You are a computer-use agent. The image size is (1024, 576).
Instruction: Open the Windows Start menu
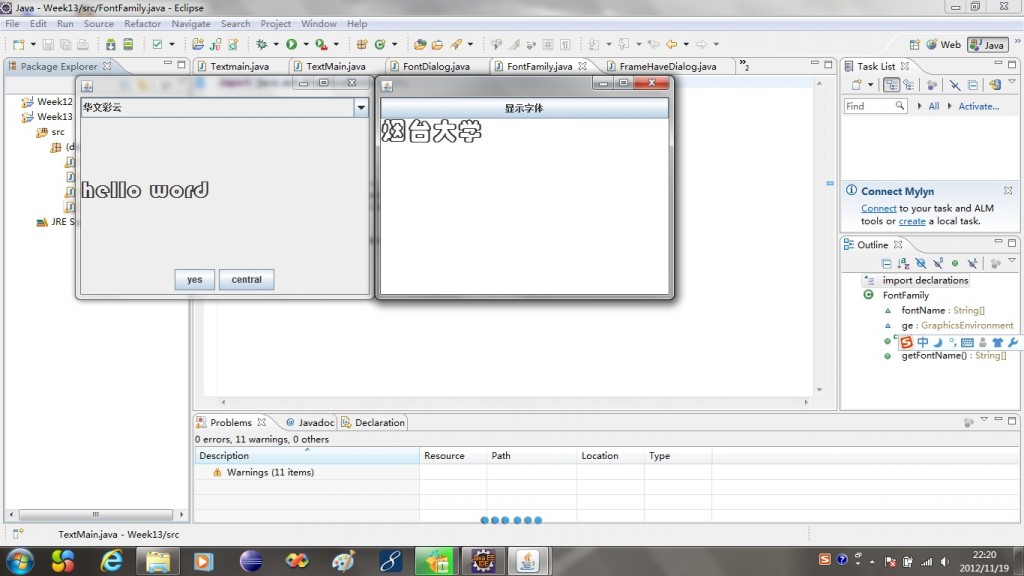click(x=20, y=561)
